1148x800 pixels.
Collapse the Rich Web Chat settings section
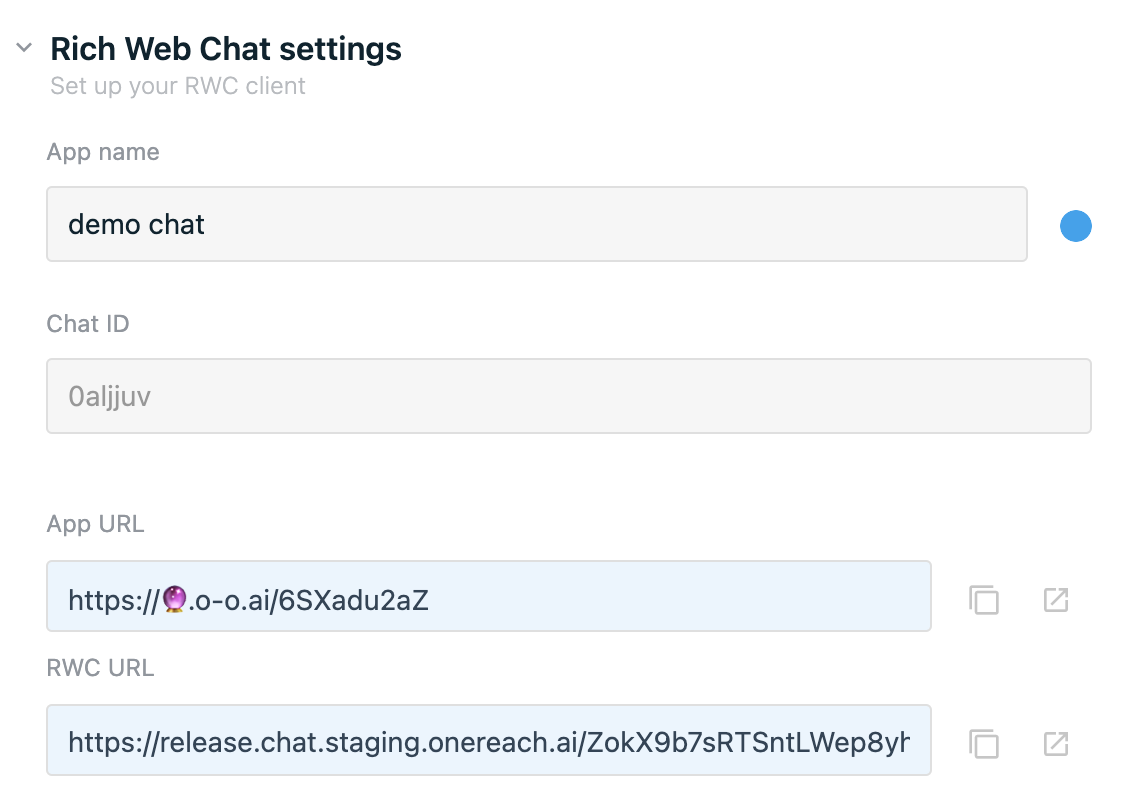(24, 48)
